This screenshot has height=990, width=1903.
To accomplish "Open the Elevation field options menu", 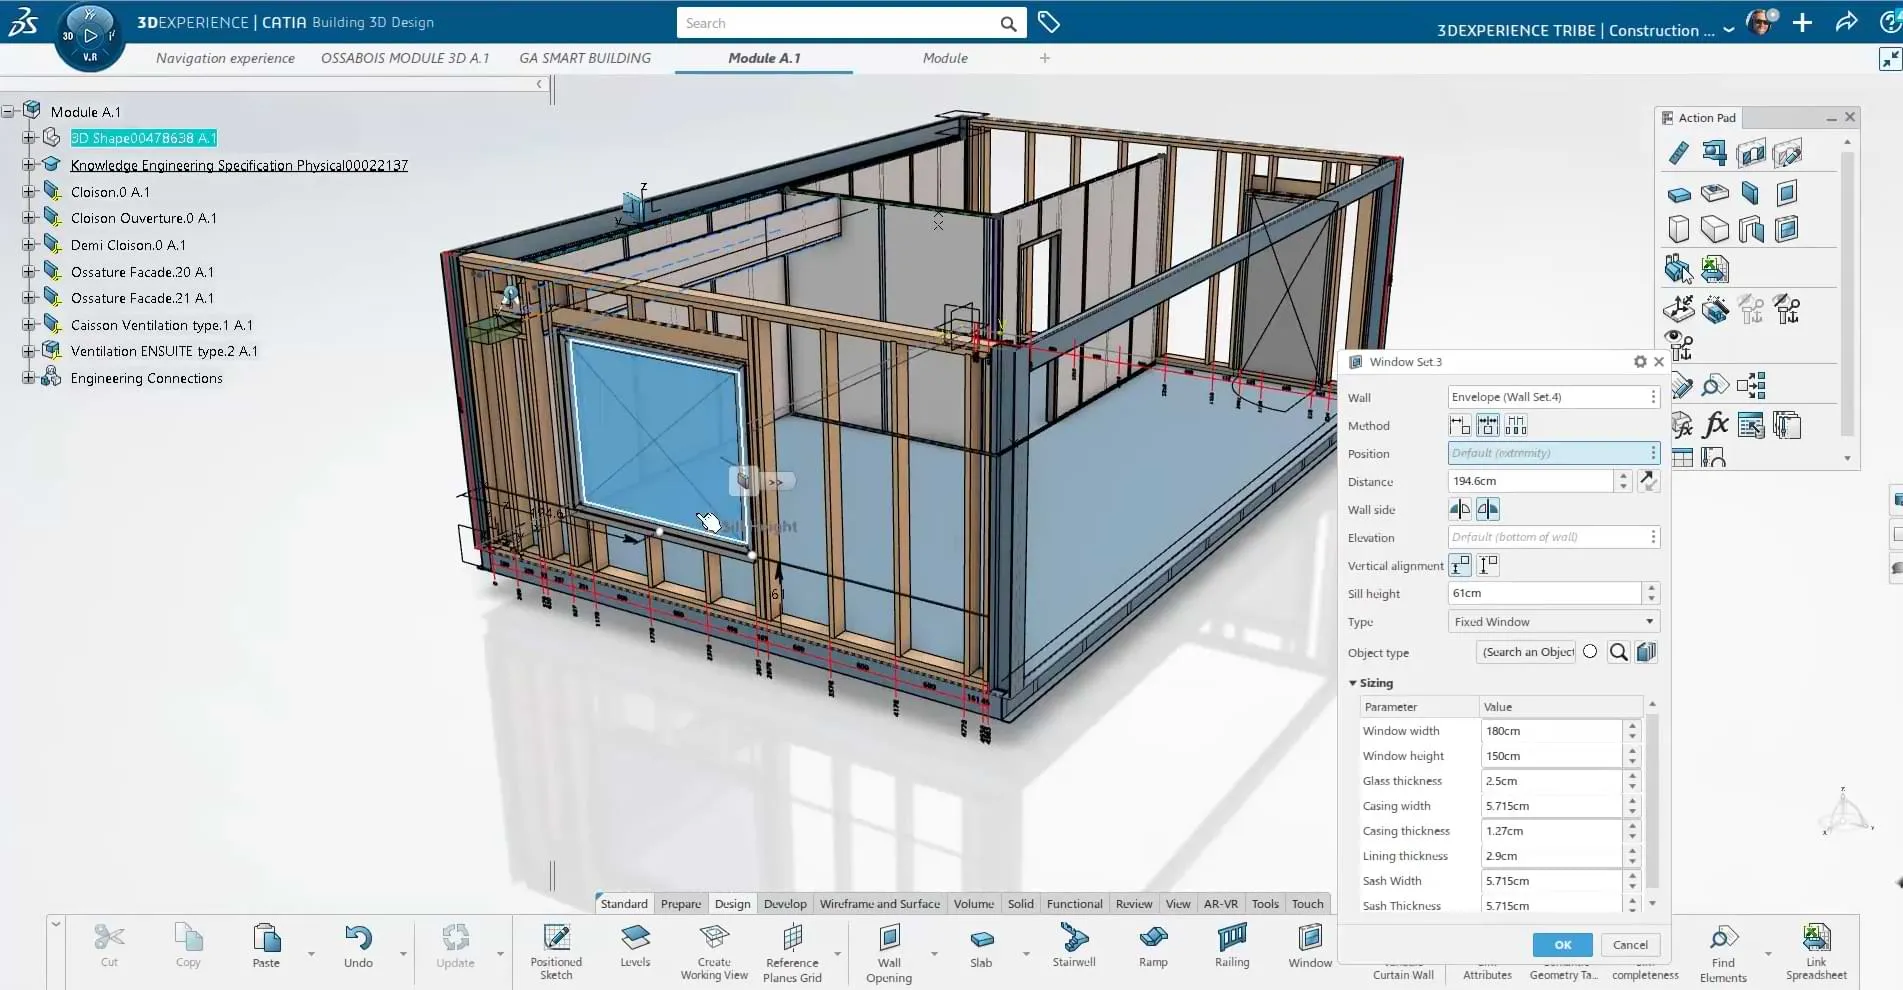I will point(1653,537).
